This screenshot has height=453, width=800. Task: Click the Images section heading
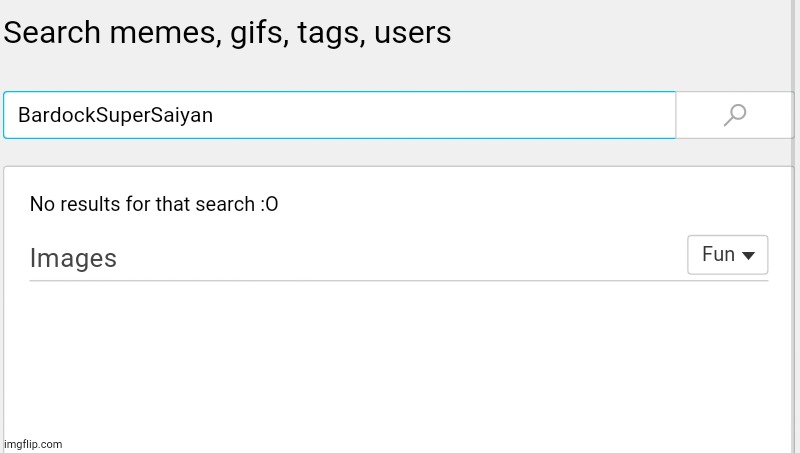click(x=73, y=258)
